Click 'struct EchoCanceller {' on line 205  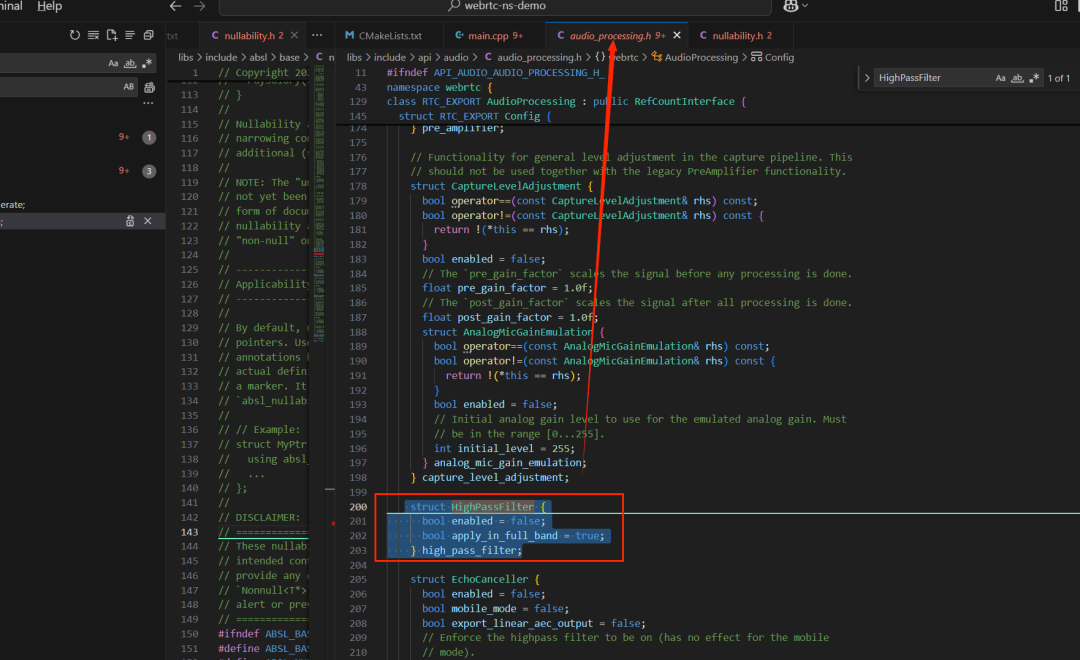click(475, 579)
